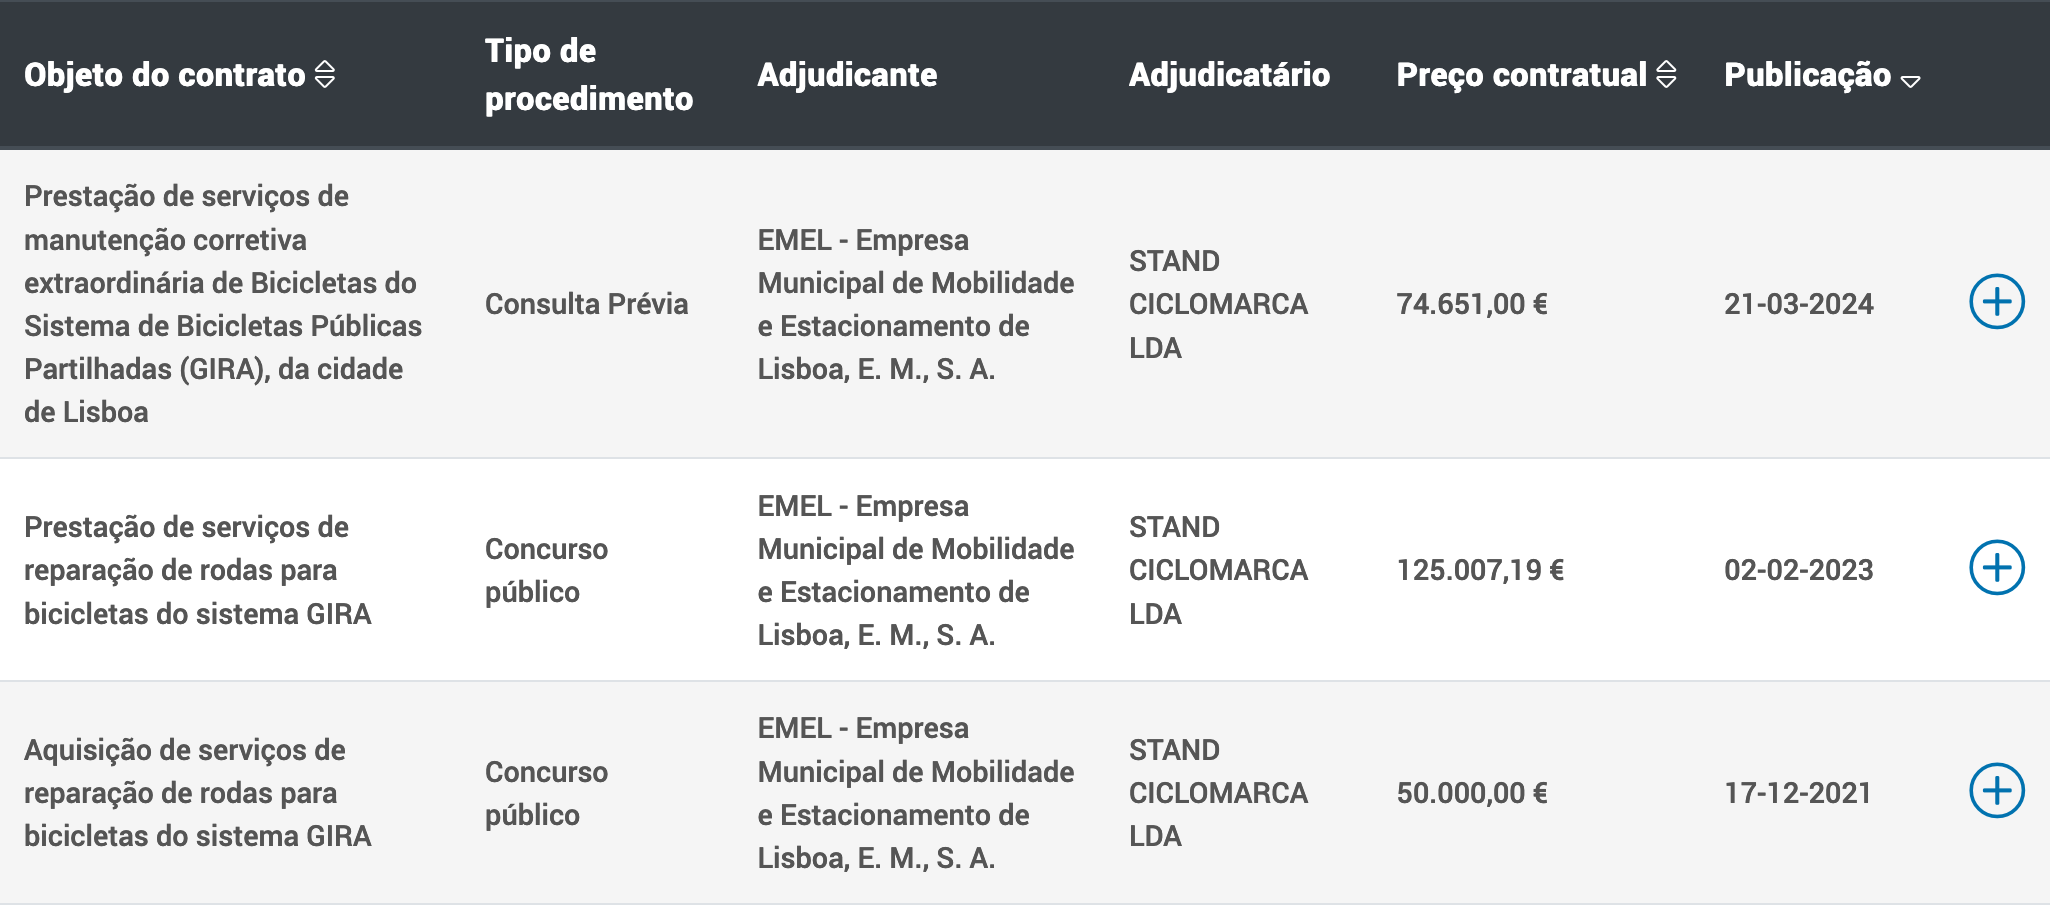Click STAND CICLOMARCA LDA in the first row
The image size is (2050, 905).
1218,304
